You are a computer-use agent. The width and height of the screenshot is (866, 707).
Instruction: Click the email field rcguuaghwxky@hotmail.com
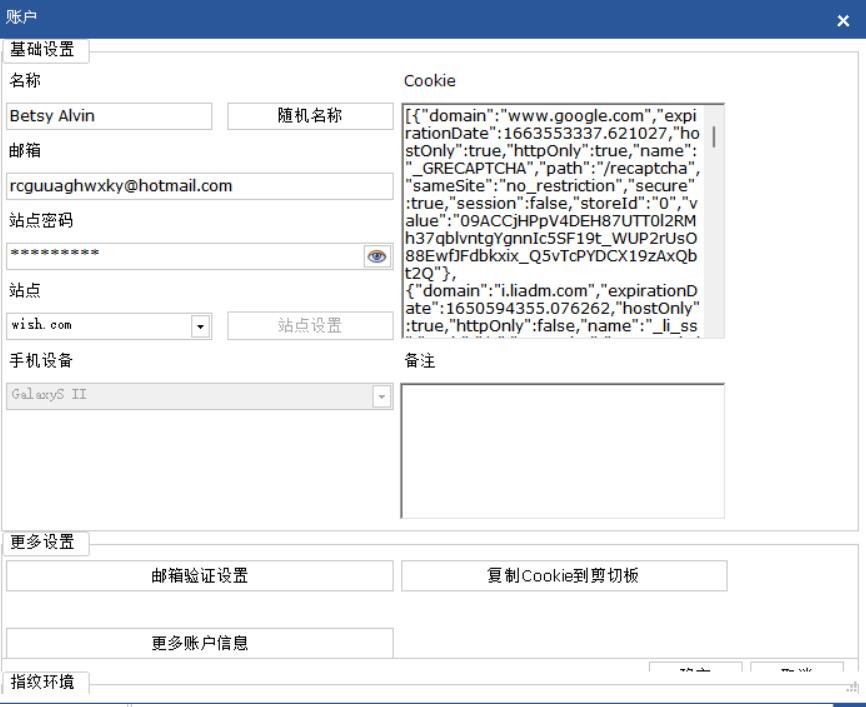point(199,186)
